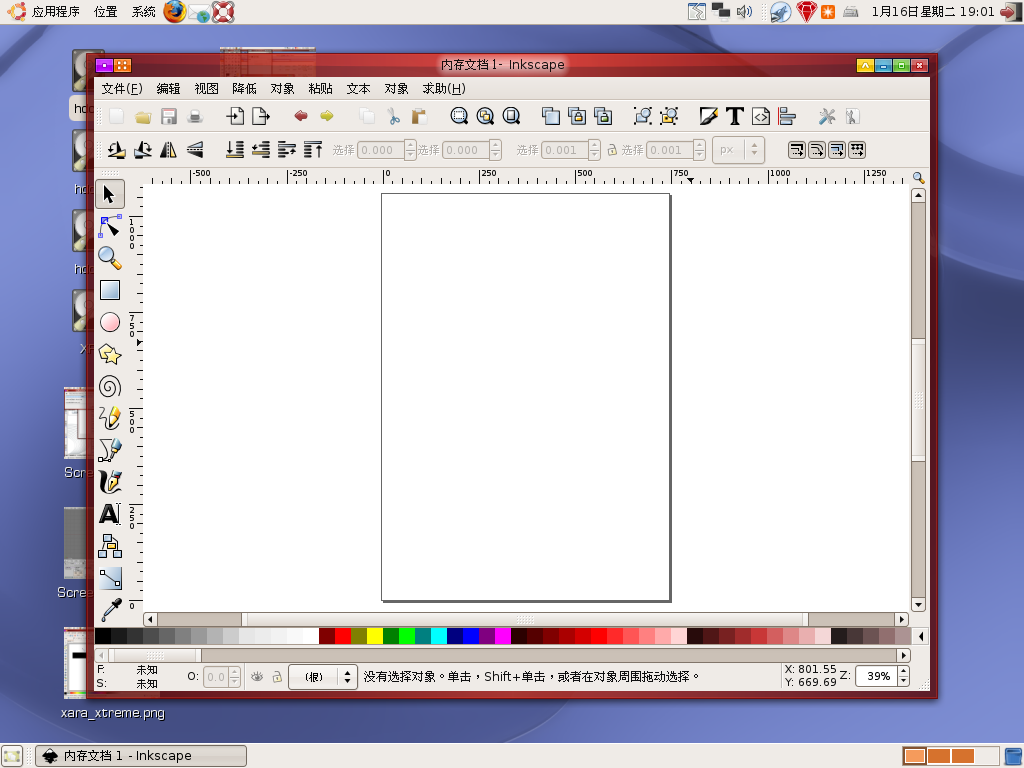Open 文本 menu
The image size is (1024, 768).
[x=359, y=88]
